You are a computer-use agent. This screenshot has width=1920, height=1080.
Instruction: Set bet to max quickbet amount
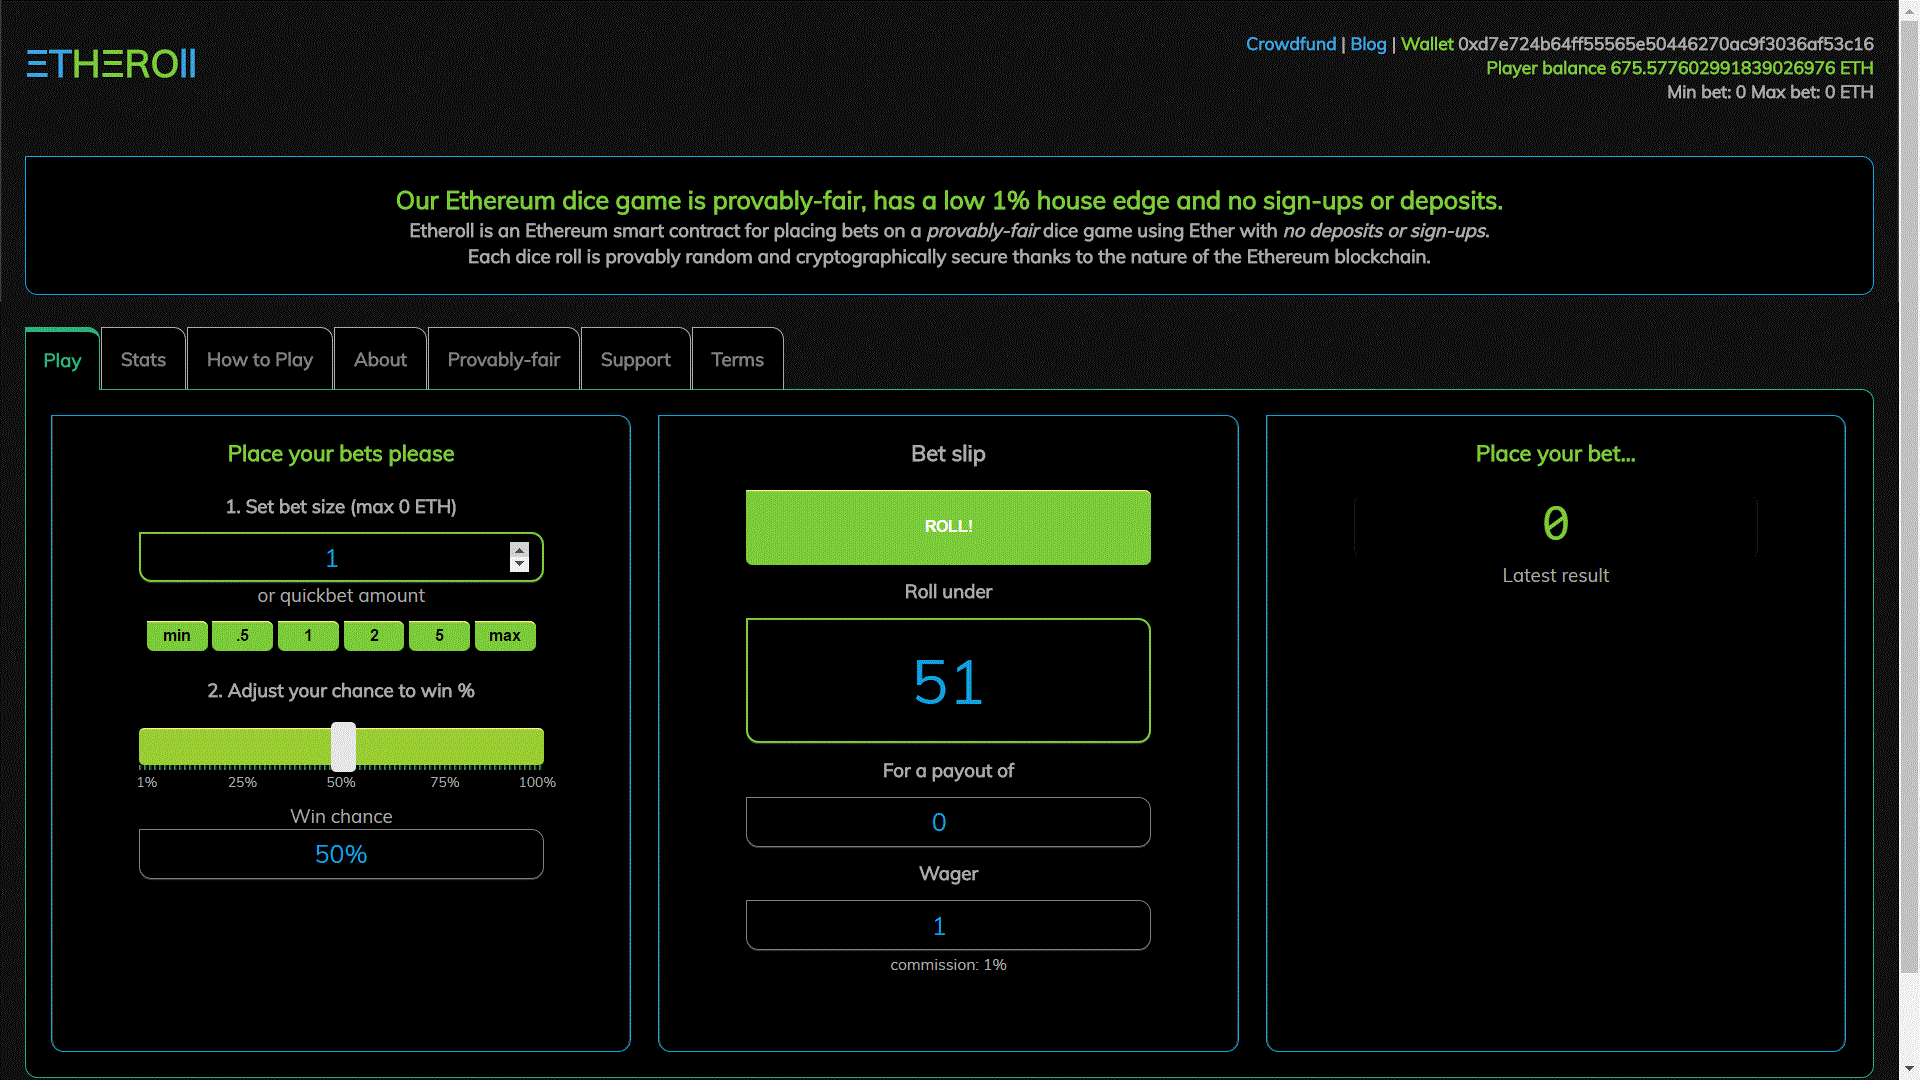point(505,636)
